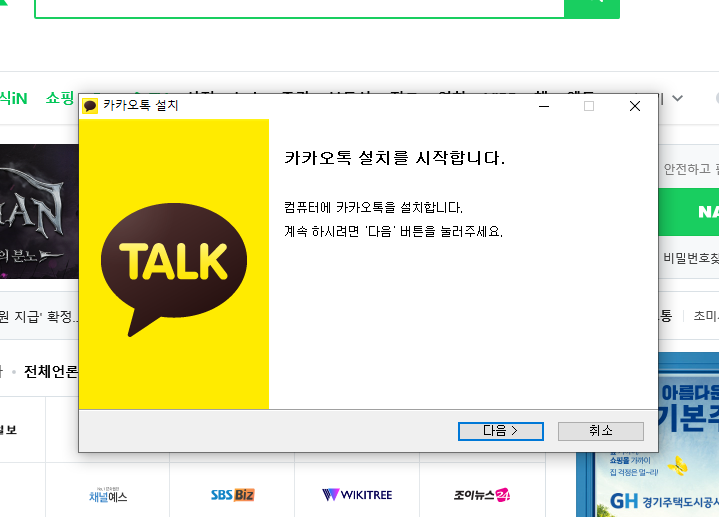Viewport: 719px width, 517px height.
Task: Click 비밀번호찾기 link on Naver page
Action: pyautogui.click(x=691, y=258)
